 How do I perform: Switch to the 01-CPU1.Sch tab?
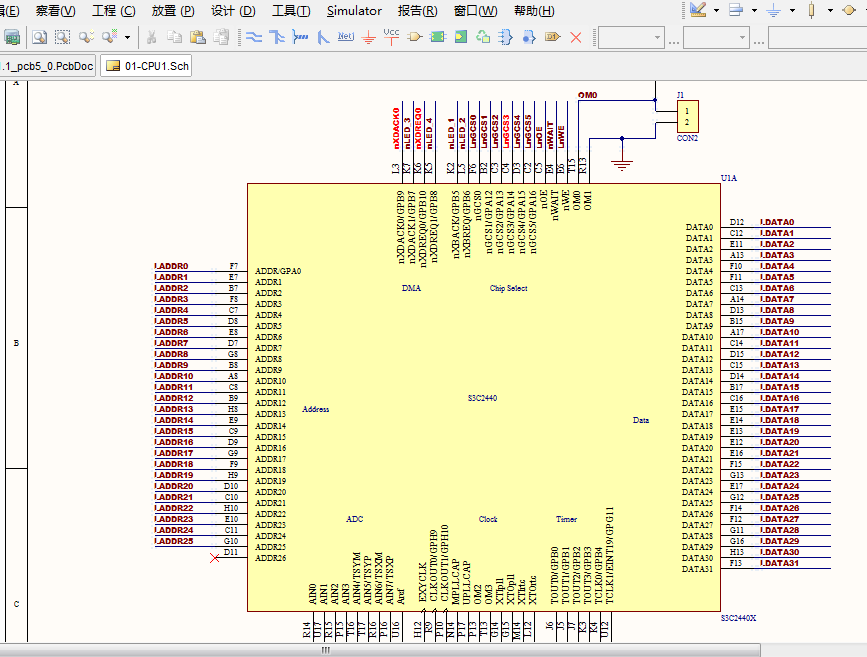click(146, 66)
